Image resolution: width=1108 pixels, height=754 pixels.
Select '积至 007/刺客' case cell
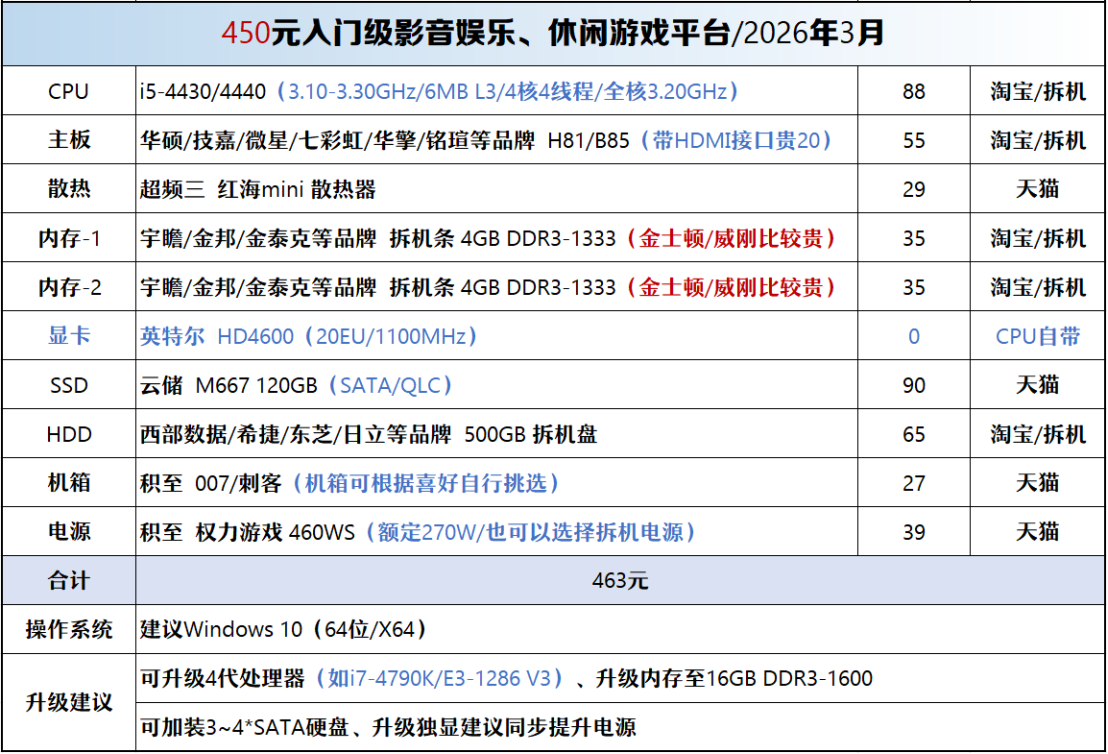click(x=497, y=483)
